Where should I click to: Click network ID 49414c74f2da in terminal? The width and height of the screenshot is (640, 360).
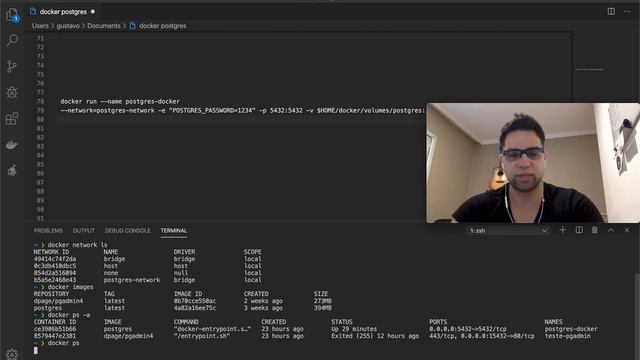coord(55,259)
